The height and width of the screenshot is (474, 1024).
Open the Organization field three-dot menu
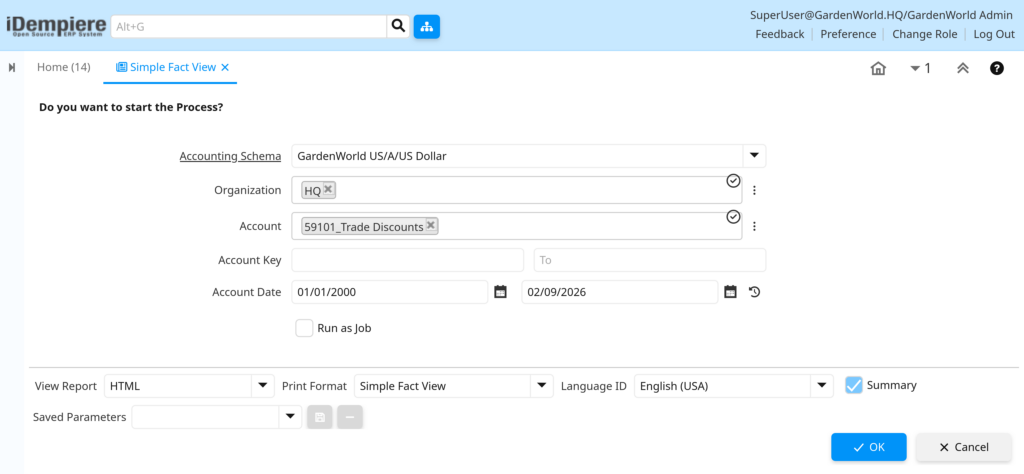(x=754, y=191)
